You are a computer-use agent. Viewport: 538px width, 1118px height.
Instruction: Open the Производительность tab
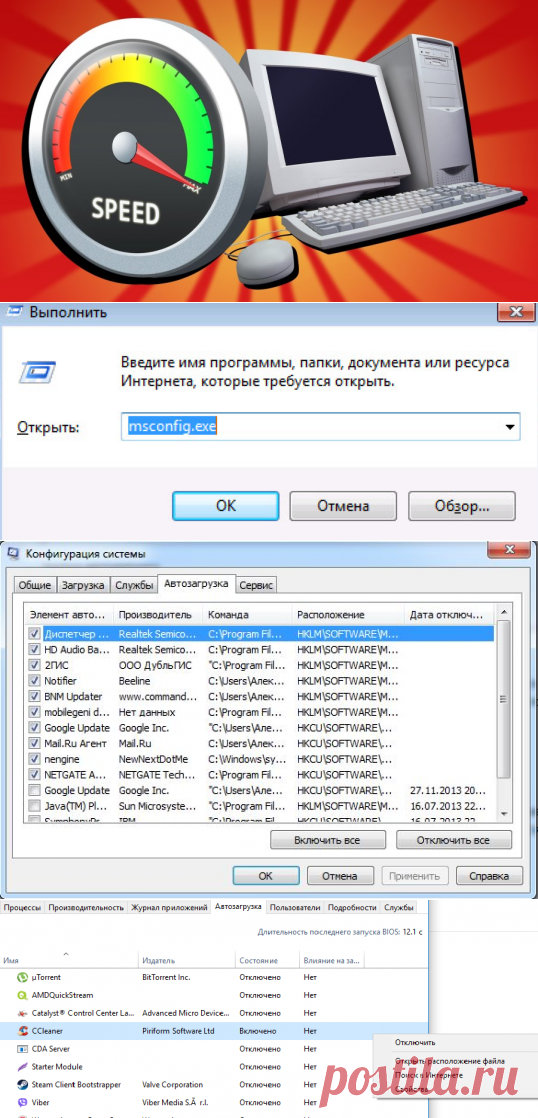click(86, 908)
